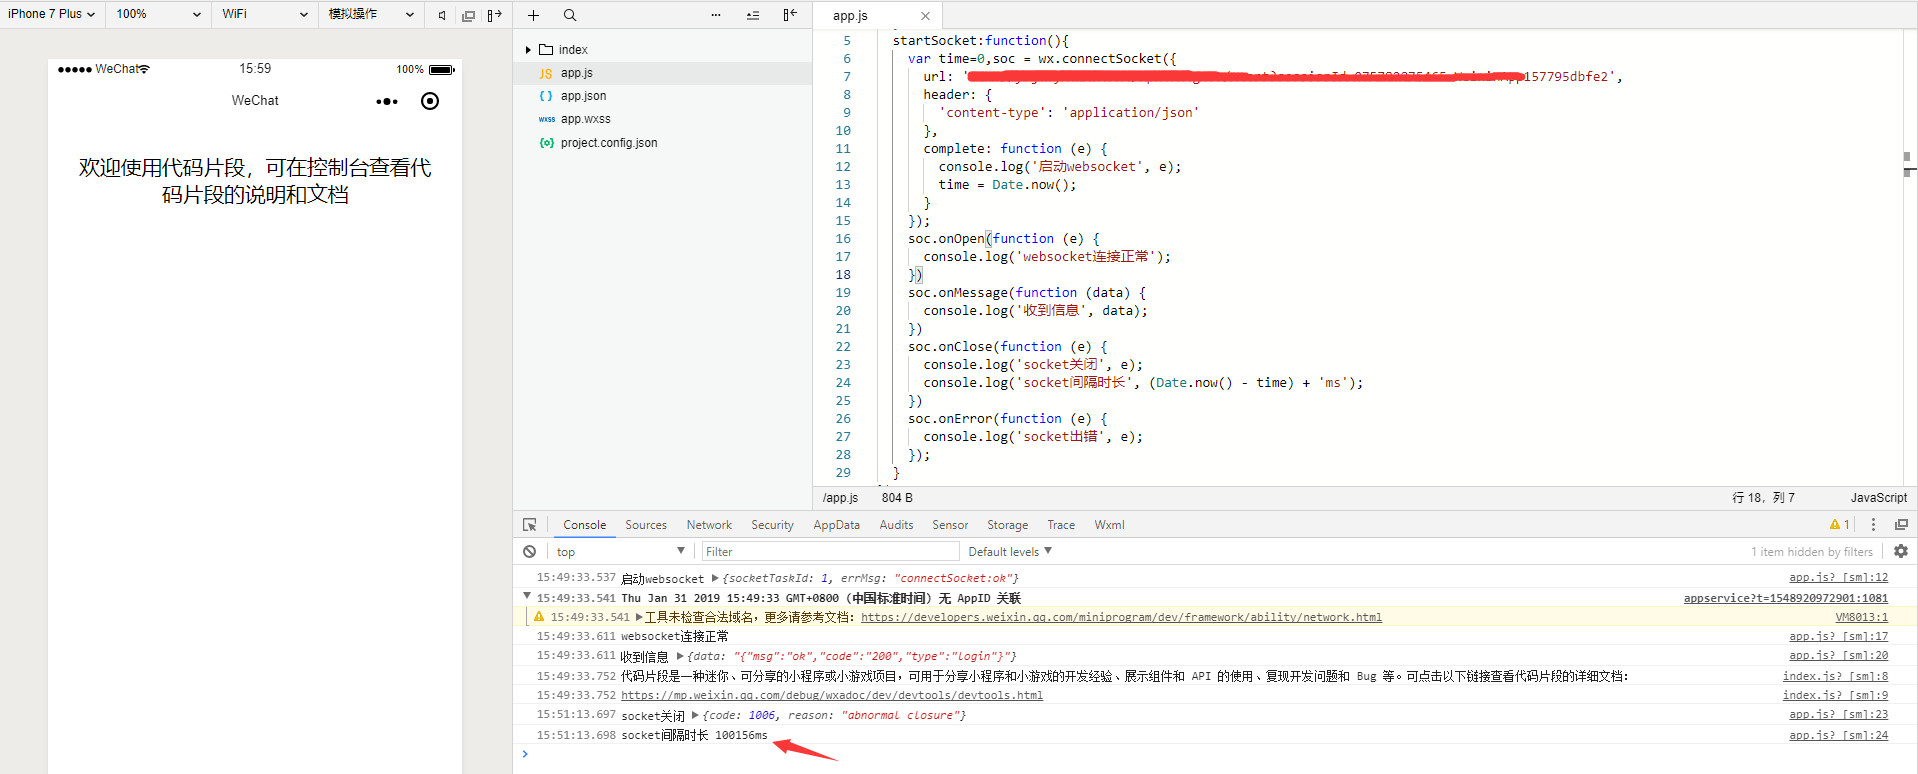Switch to the Sources tab
Image resolution: width=1918 pixels, height=774 pixels.
pos(646,524)
